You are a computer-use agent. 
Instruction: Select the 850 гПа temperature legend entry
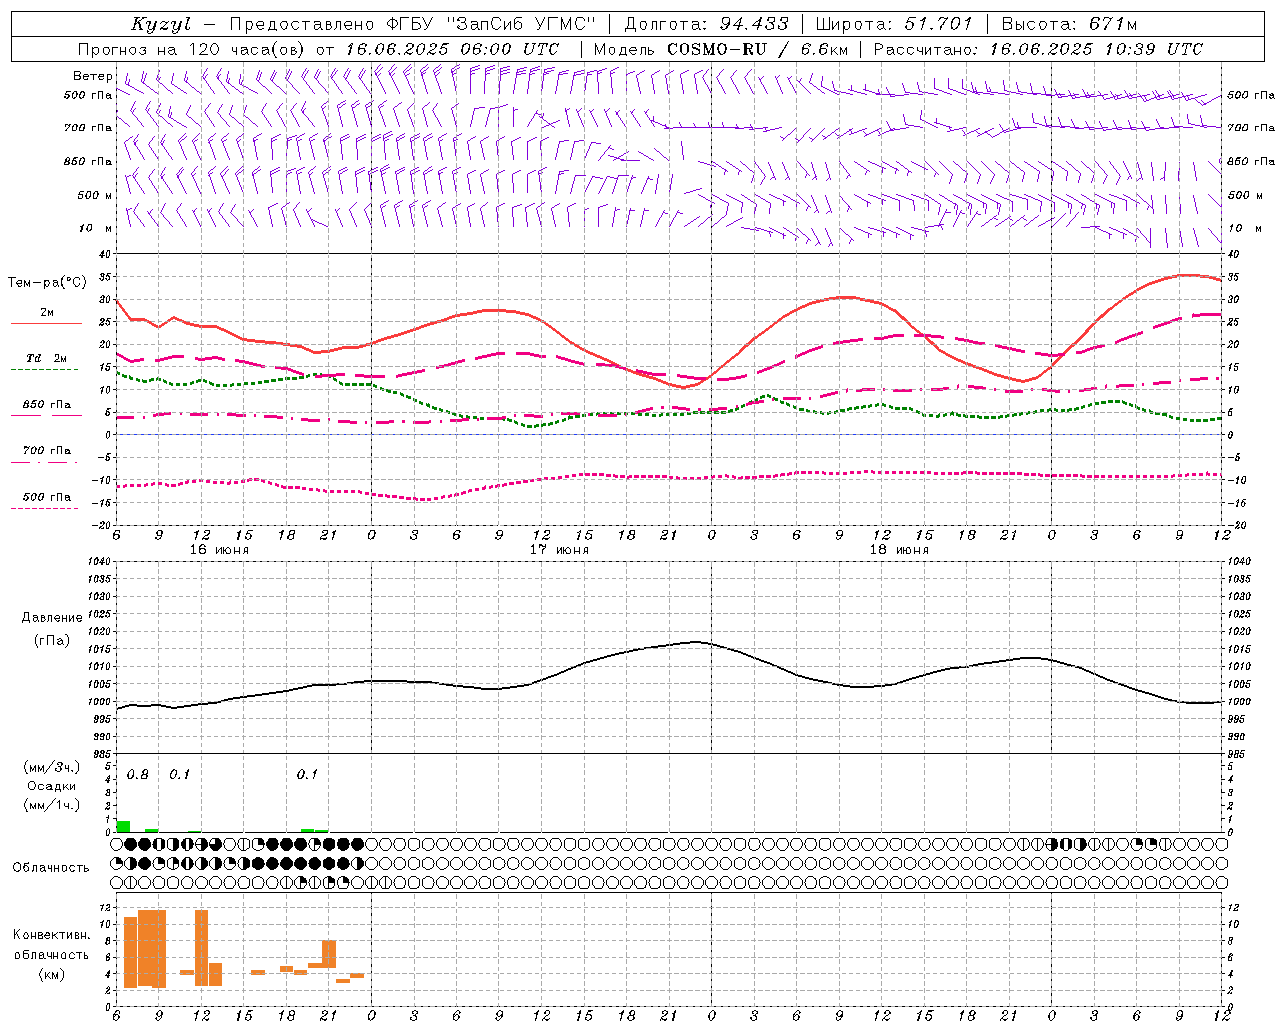pos(47,405)
